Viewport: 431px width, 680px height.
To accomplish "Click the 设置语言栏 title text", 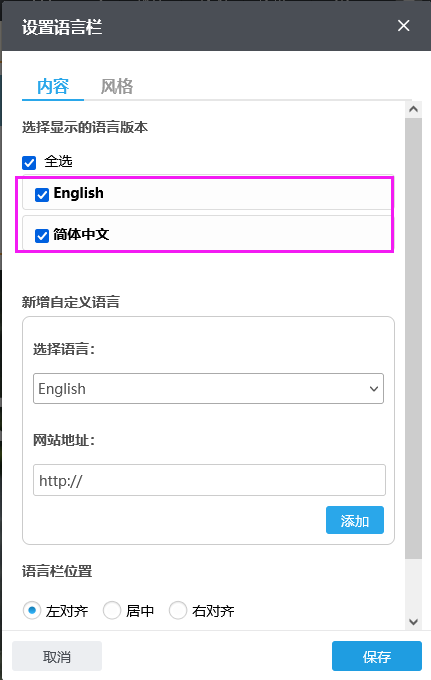I will click(x=62, y=27).
